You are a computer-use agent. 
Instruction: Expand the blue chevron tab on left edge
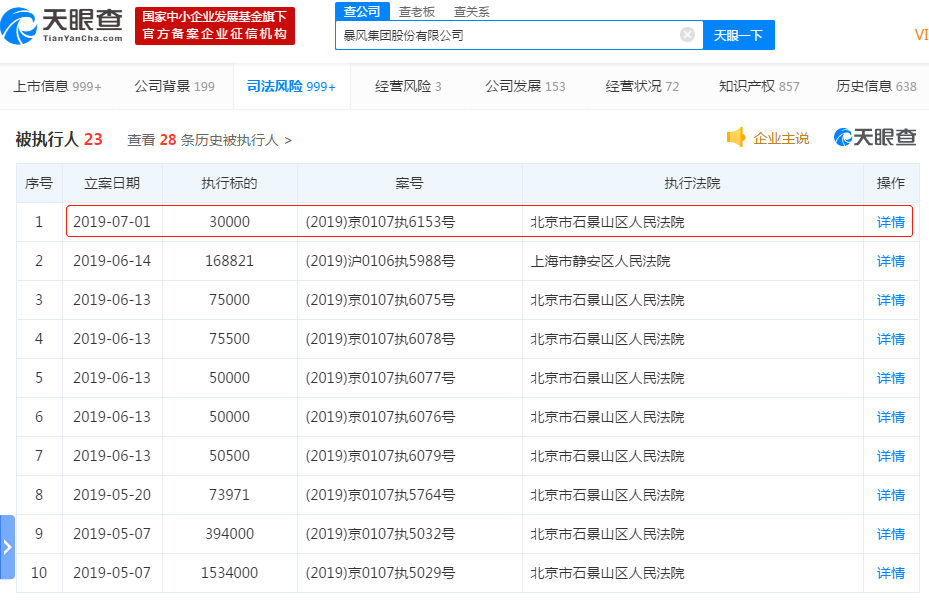tap(7, 548)
